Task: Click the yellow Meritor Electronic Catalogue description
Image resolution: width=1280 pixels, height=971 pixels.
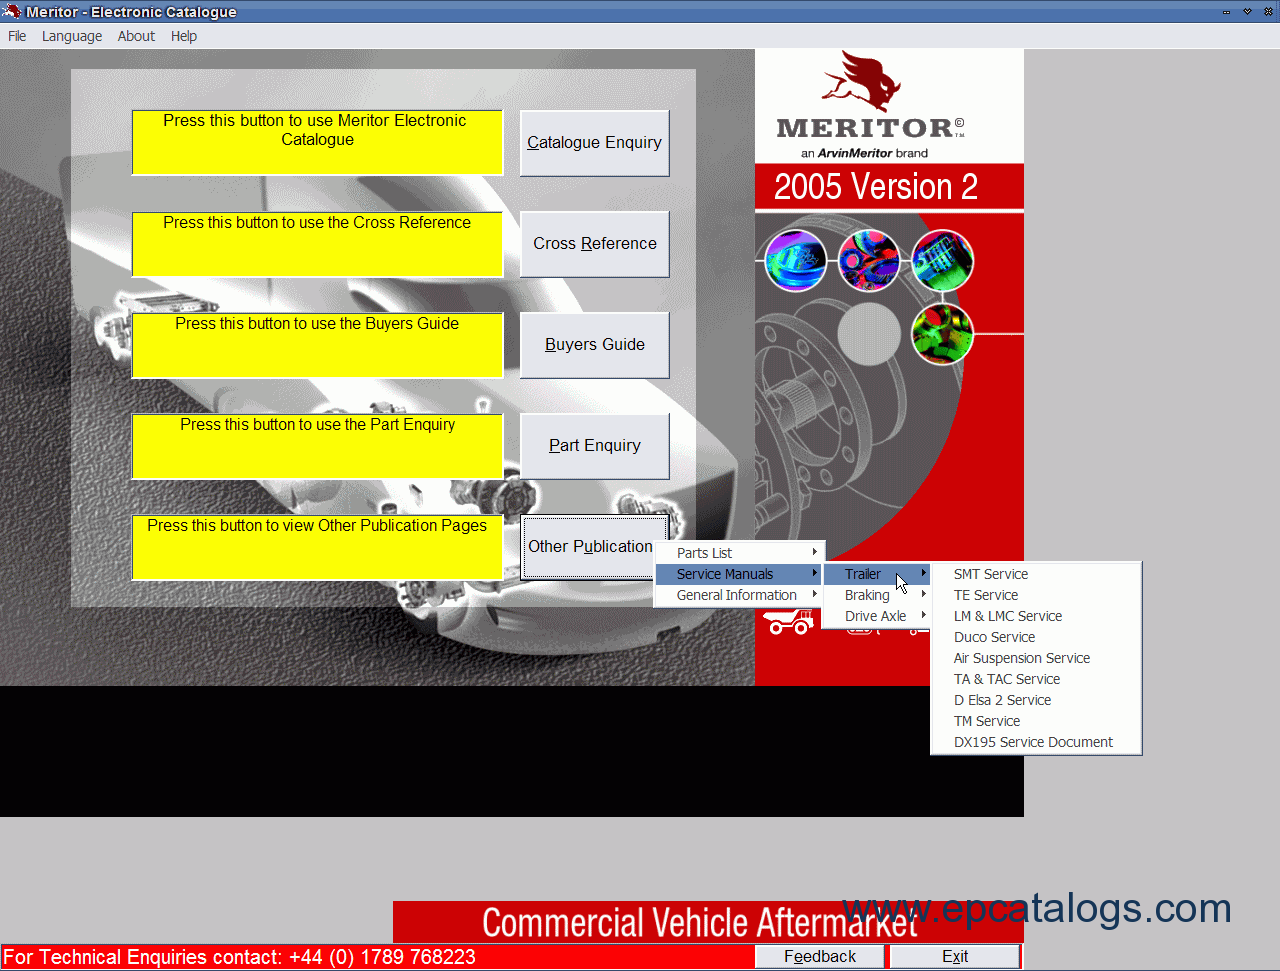Action: (317, 143)
